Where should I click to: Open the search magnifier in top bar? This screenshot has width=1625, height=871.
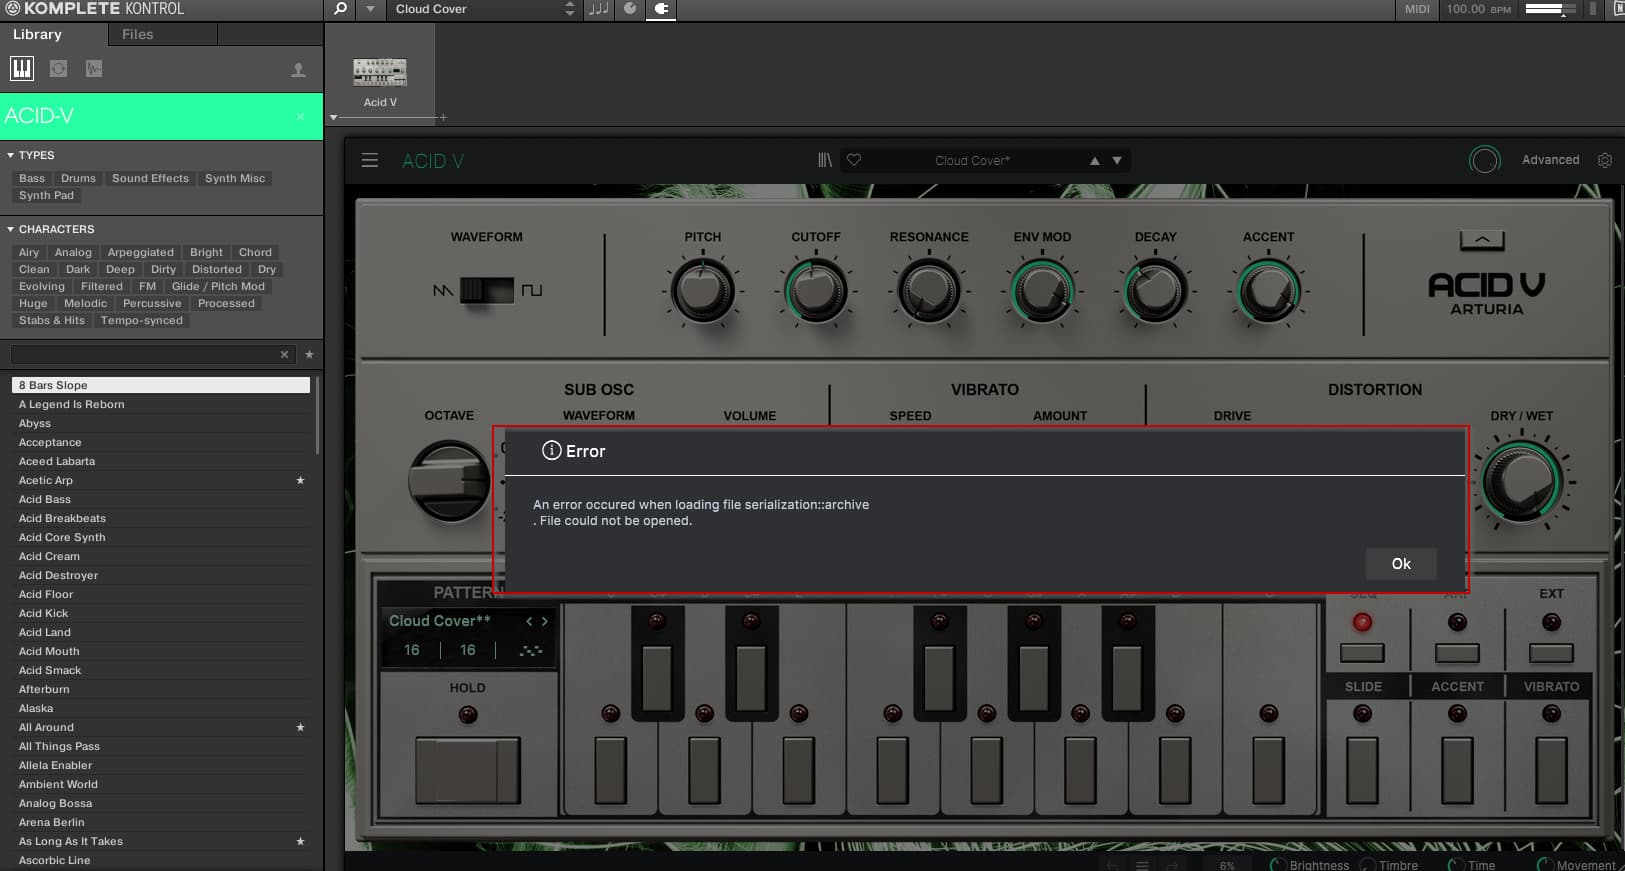(340, 9)
